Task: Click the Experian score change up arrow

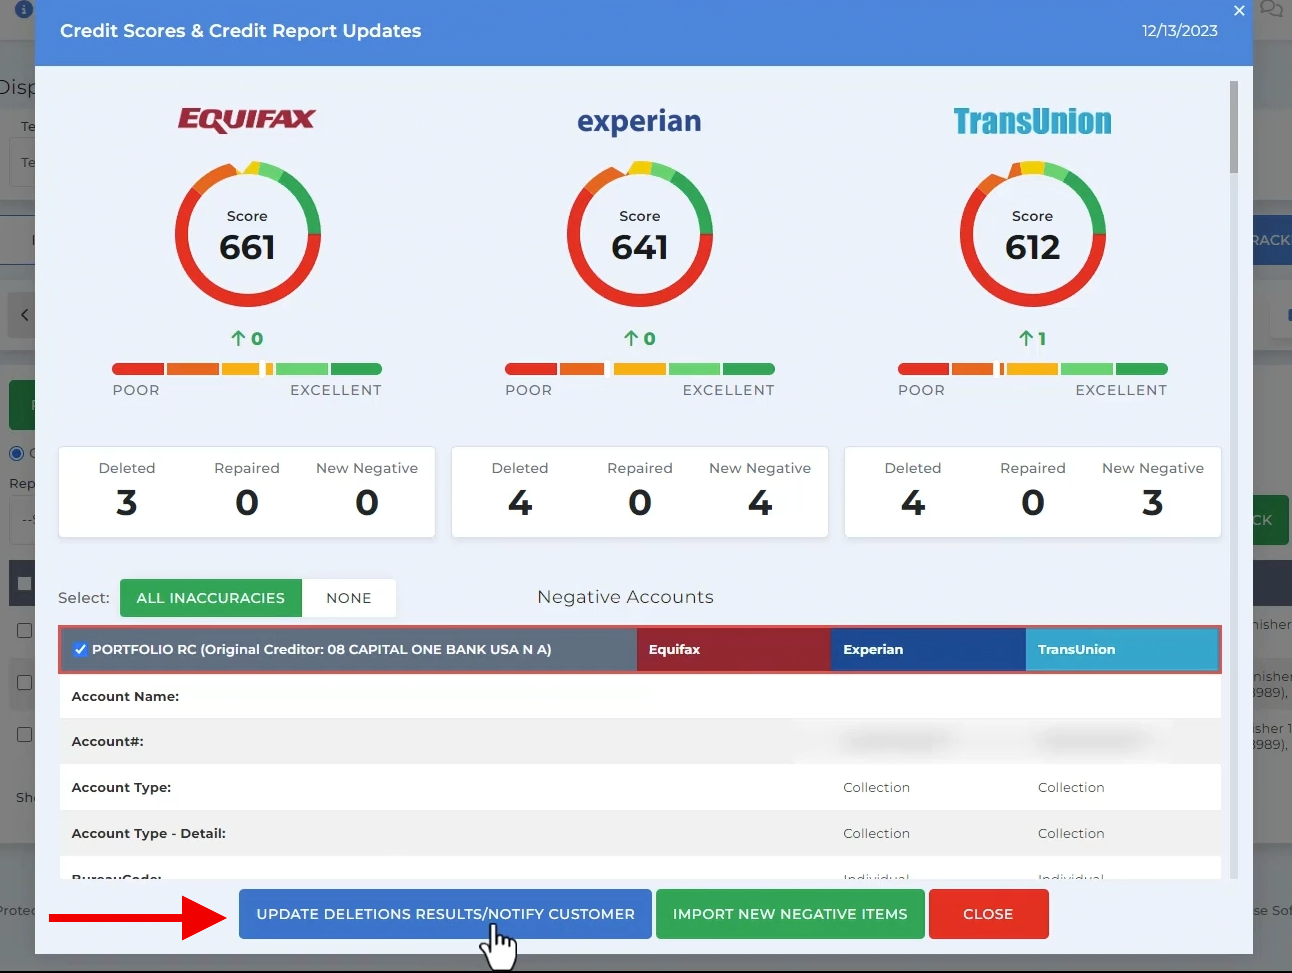Action: 631,338
